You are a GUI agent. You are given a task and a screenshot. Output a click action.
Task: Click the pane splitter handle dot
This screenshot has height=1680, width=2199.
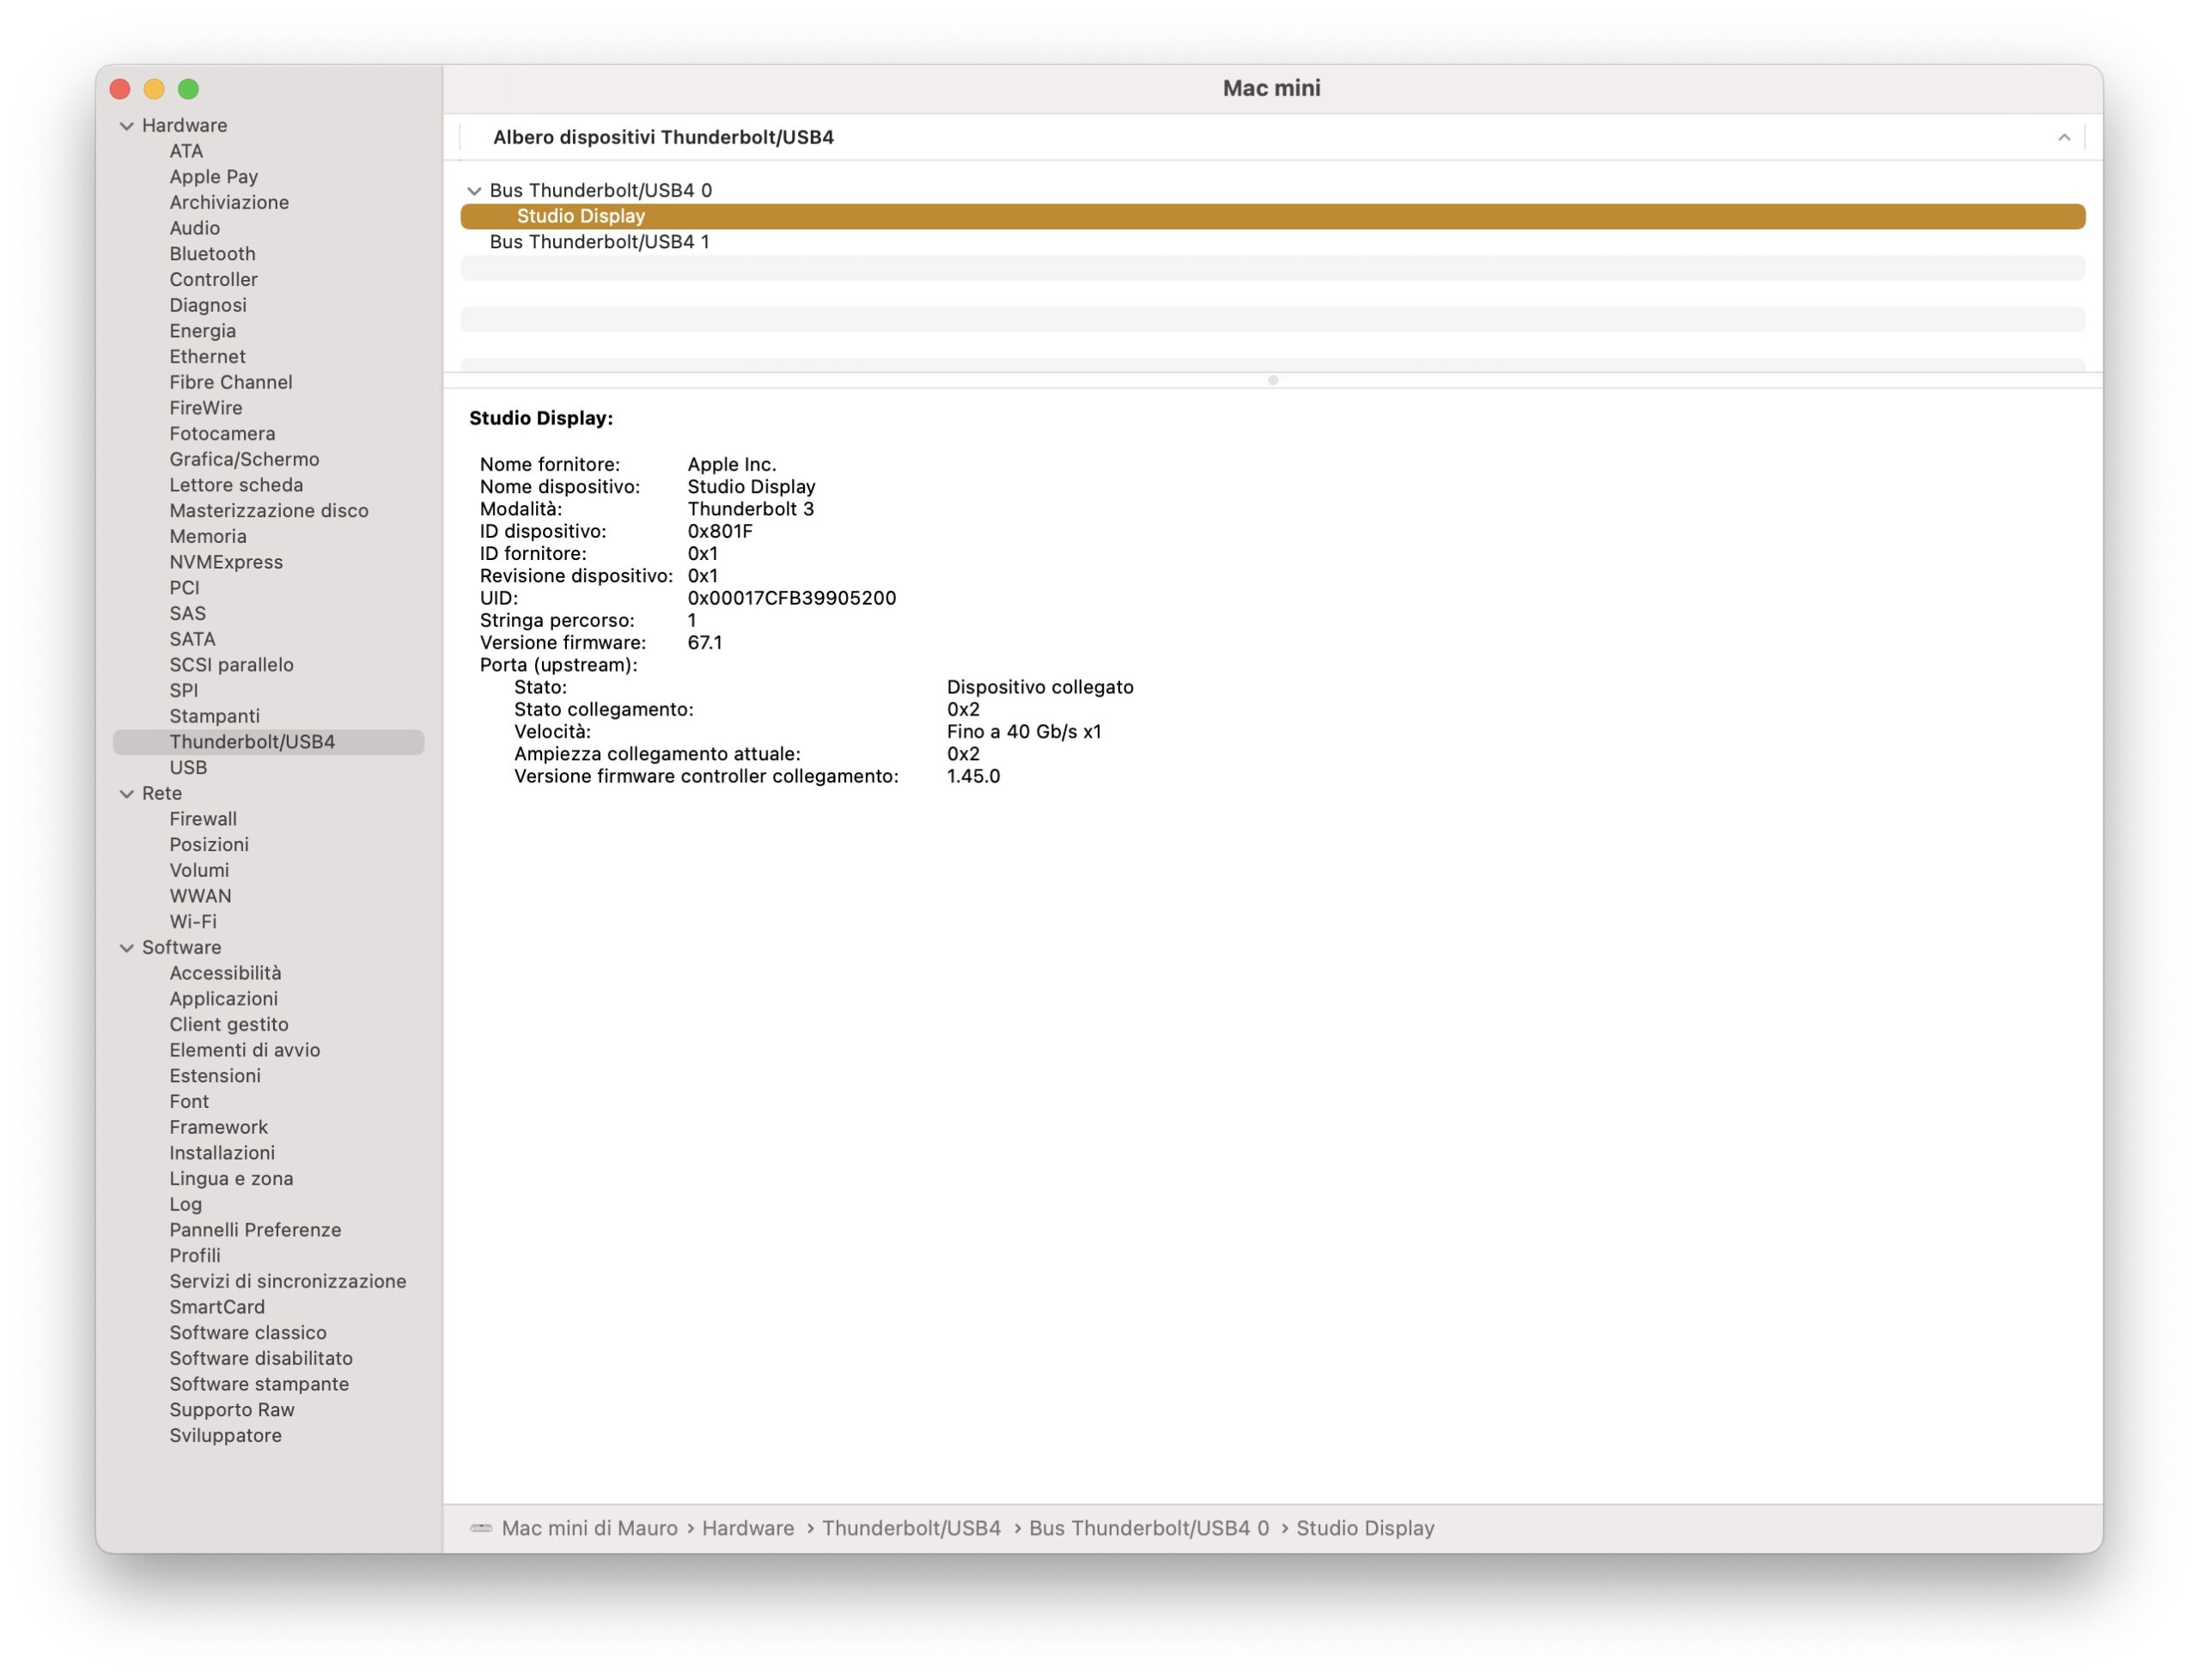pyautogui.click(x=1272, y=380)
